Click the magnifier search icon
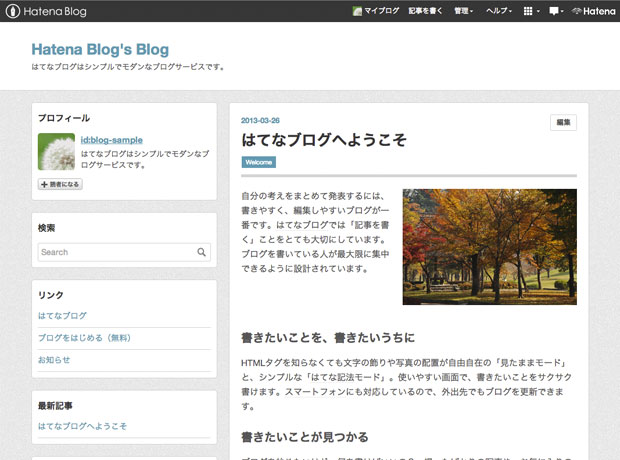 pos(203,252)
